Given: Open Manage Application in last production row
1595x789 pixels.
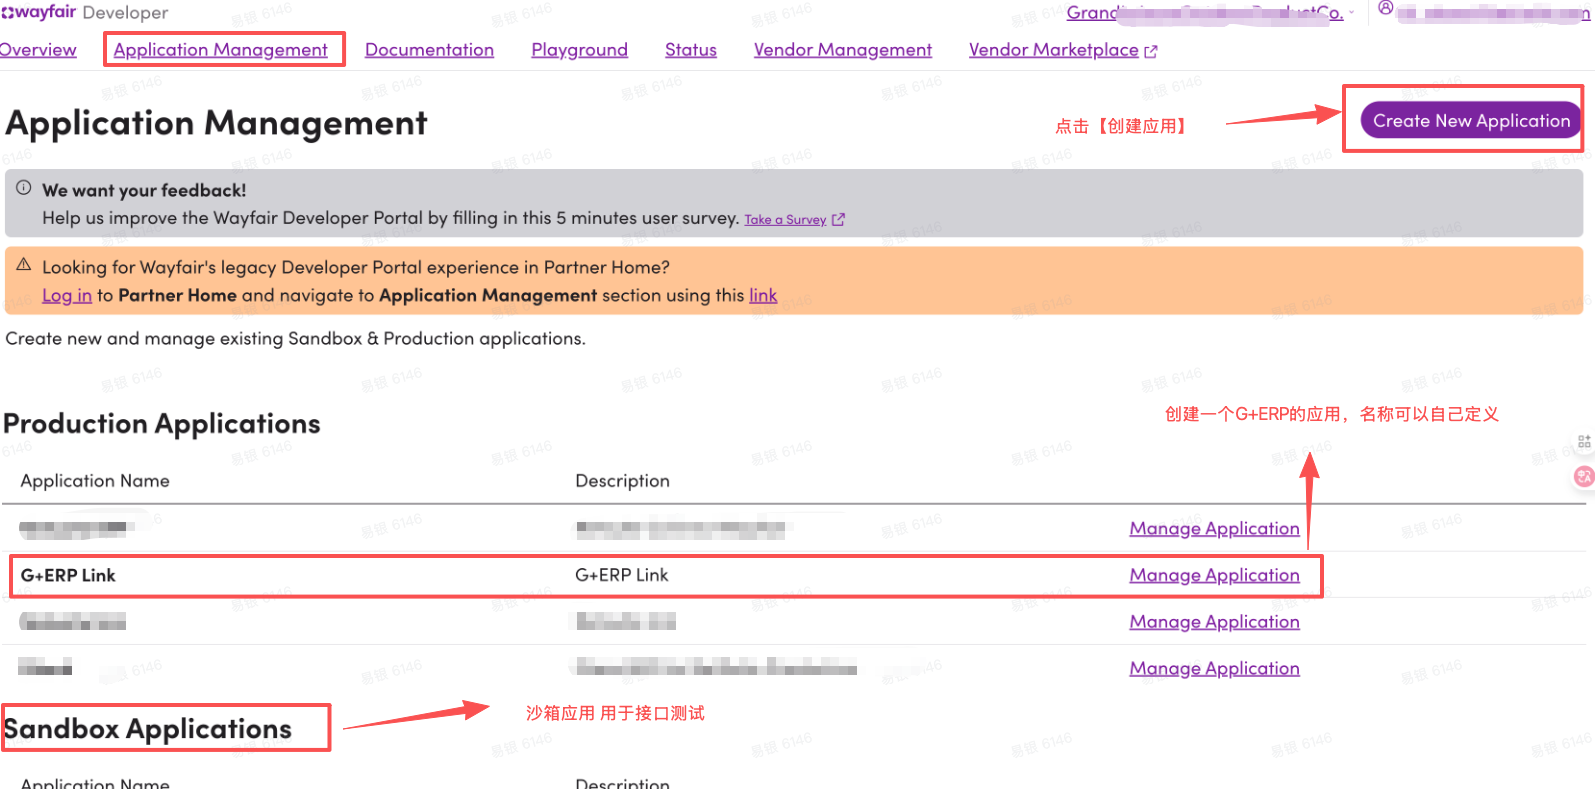Looking at the screenshot, I should point(1215,668).
